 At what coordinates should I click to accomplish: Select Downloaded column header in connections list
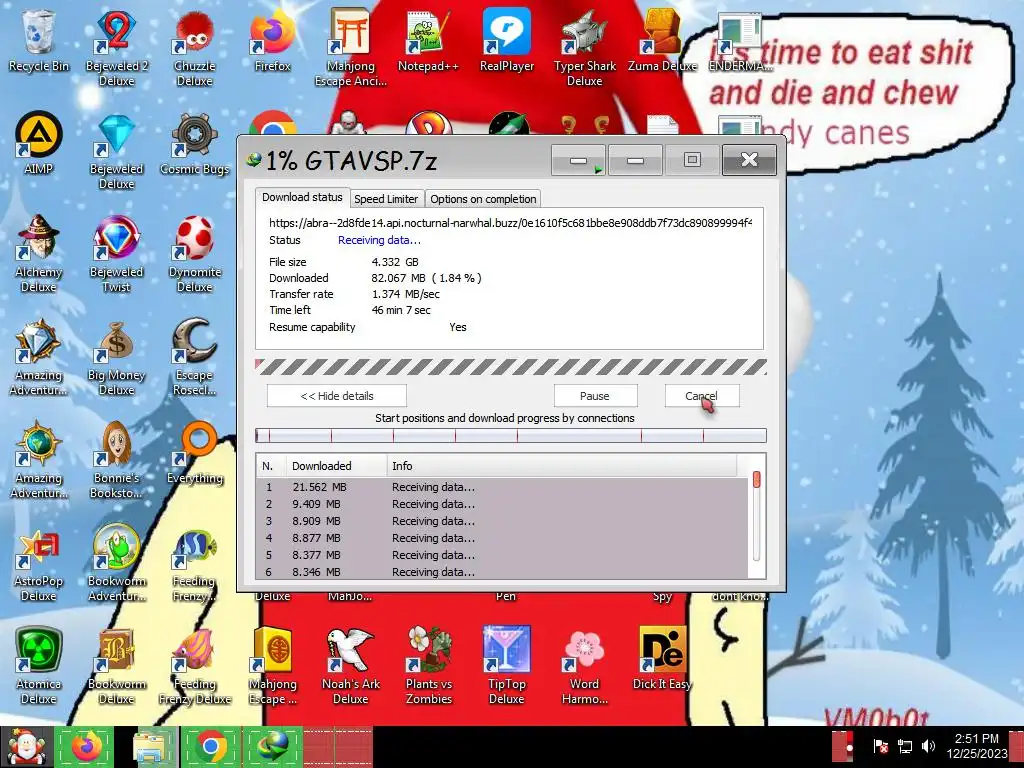[336, 466]
